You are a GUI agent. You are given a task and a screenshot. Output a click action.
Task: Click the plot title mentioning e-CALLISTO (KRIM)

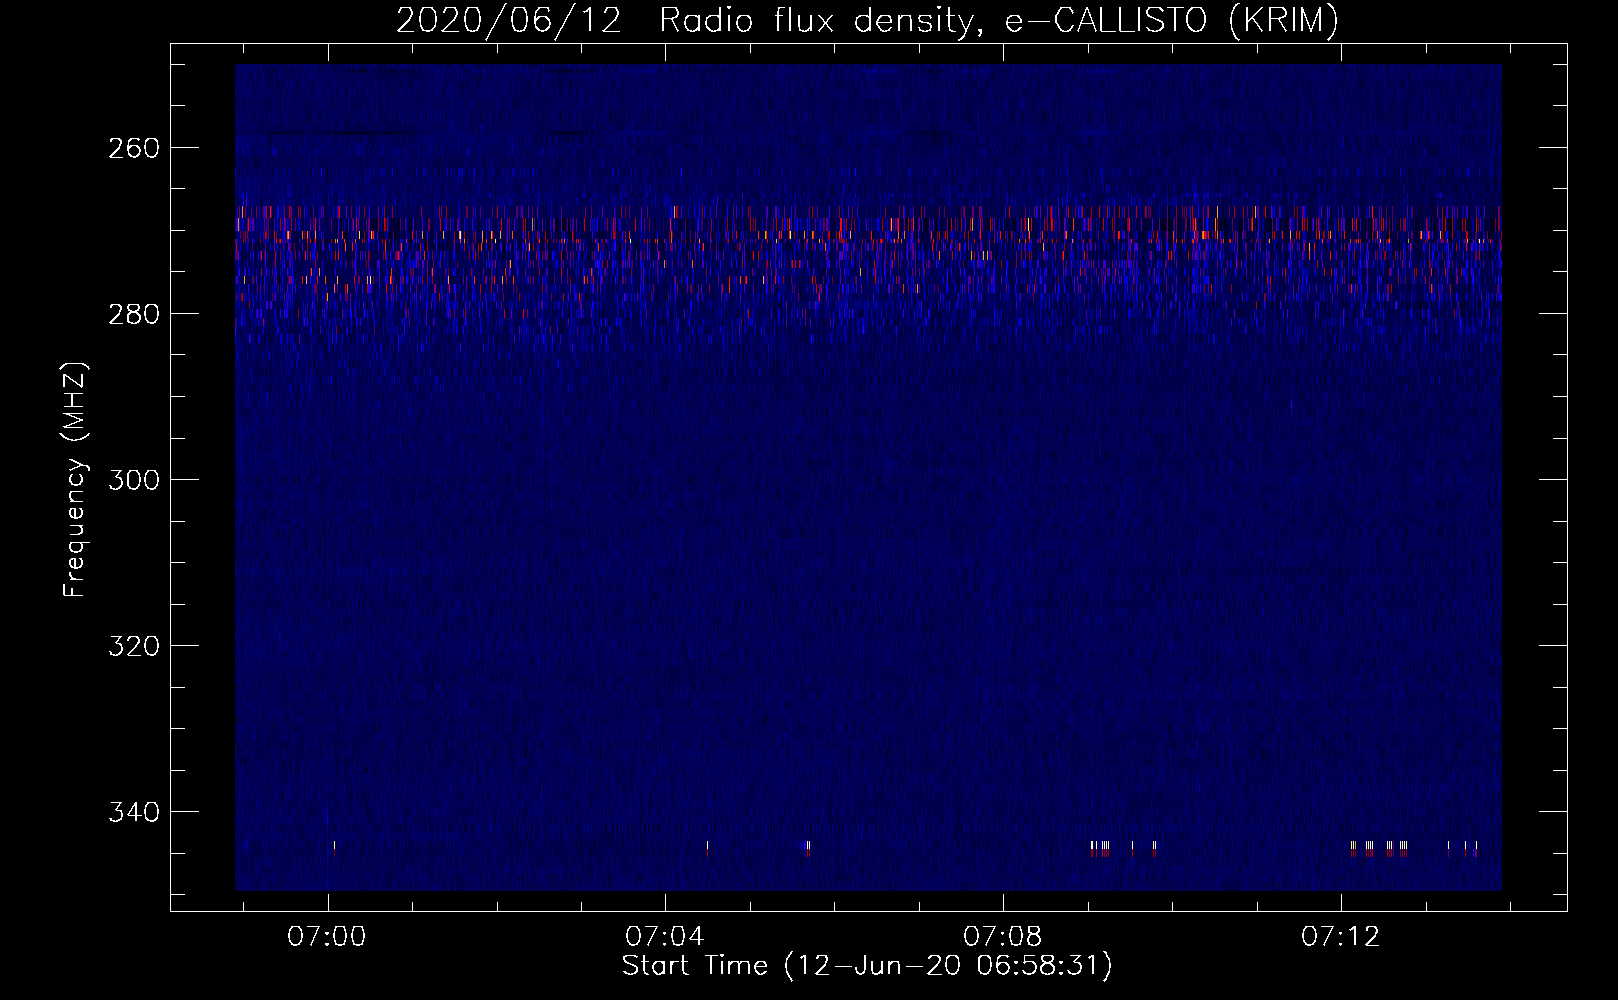[867, 20]
